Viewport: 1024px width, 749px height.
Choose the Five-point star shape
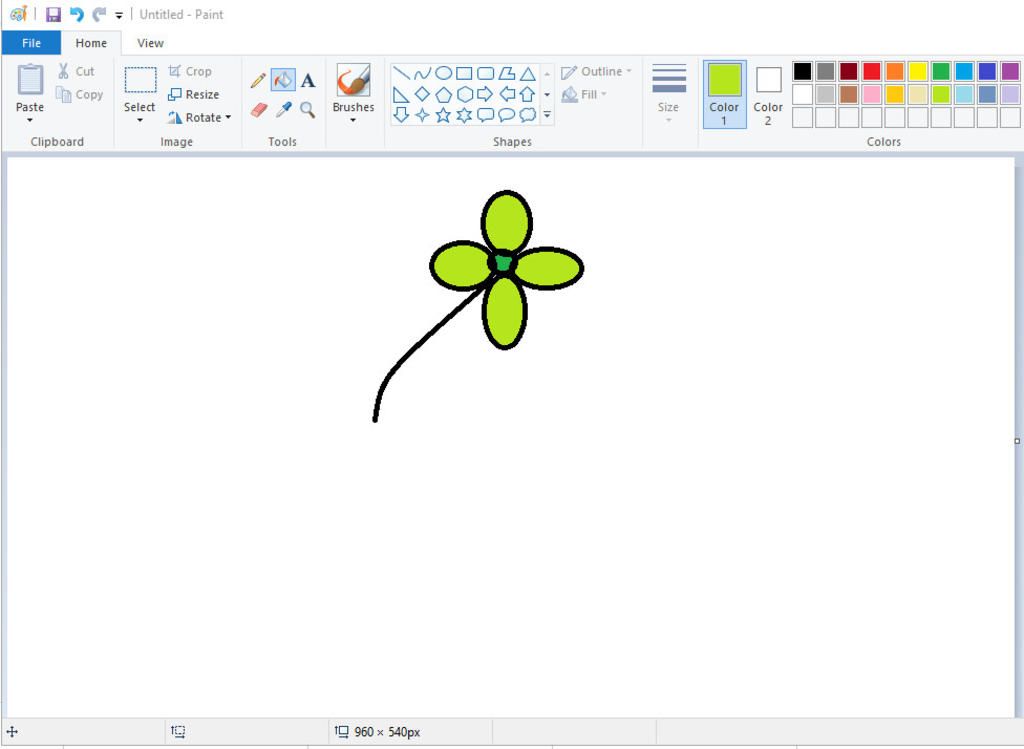tap(443, 116)
